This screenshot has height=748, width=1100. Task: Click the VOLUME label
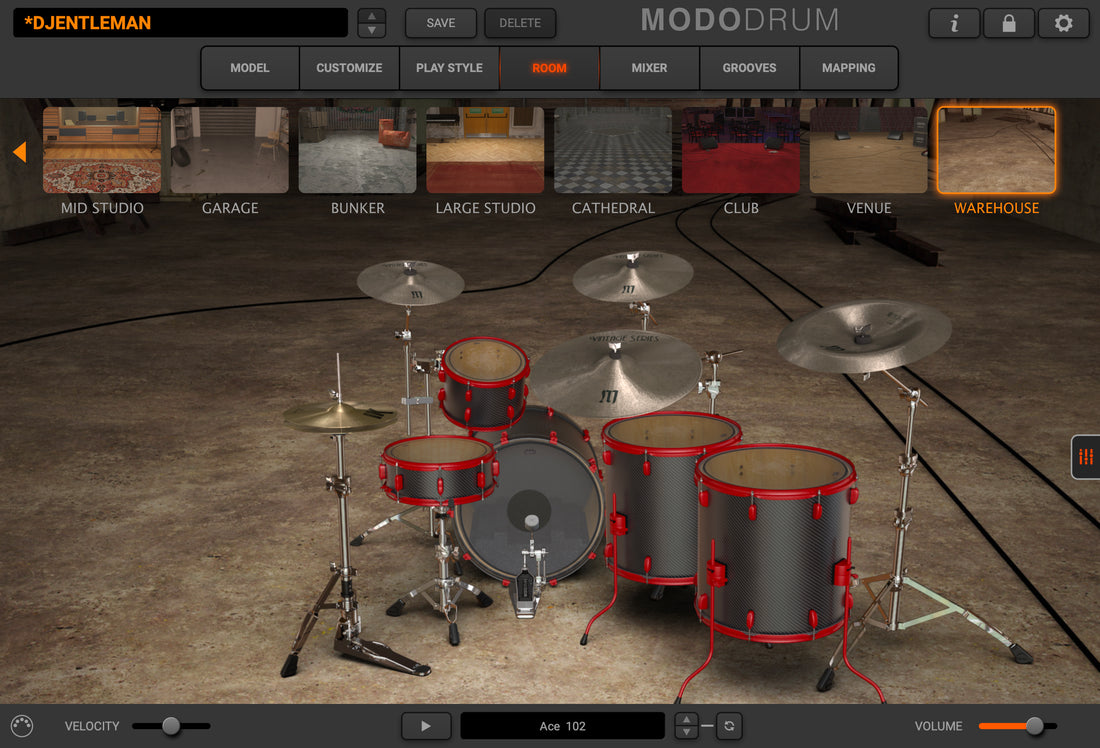[938, 726]
